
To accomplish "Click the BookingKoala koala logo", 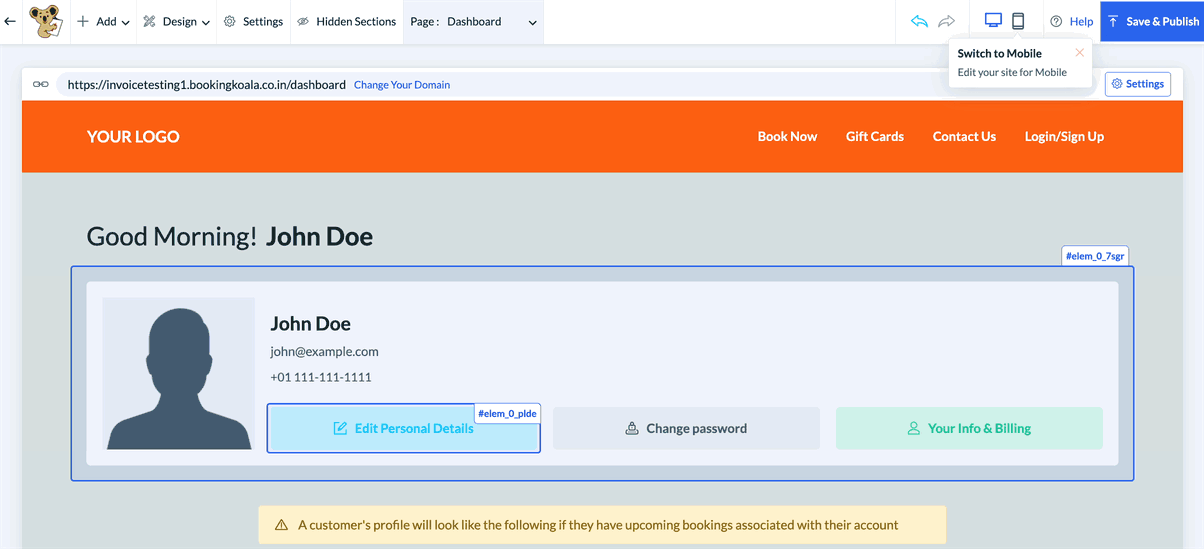I will tap(44, 21).
